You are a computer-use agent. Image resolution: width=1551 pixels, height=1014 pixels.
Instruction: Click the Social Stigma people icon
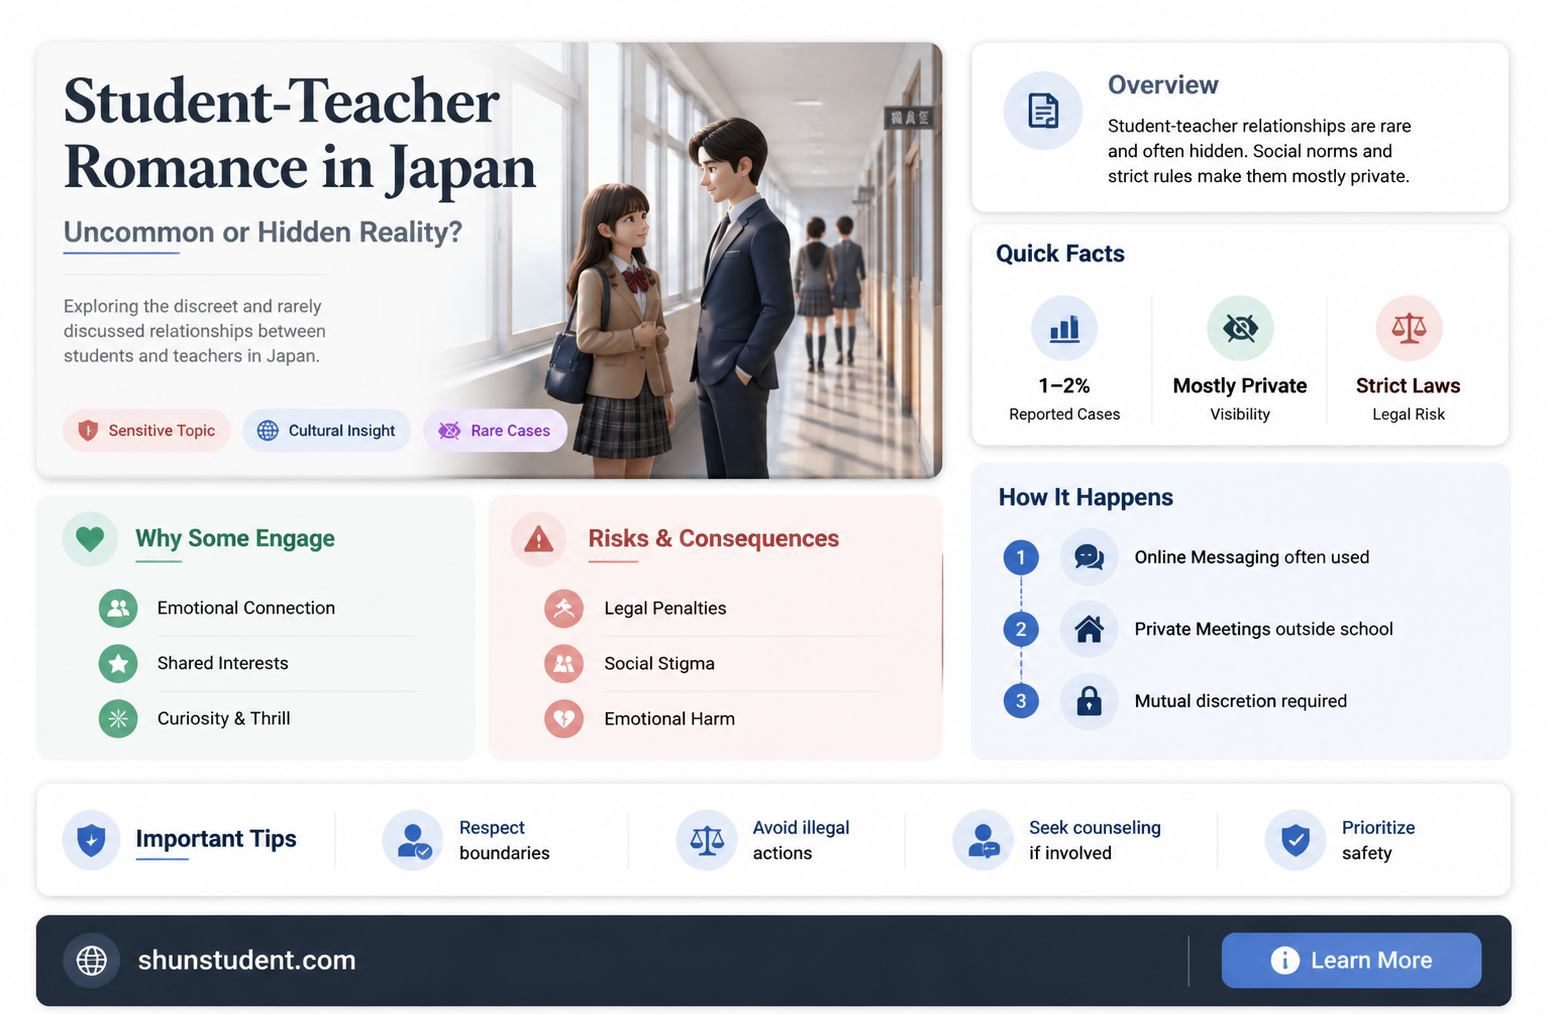pos(564,663)
